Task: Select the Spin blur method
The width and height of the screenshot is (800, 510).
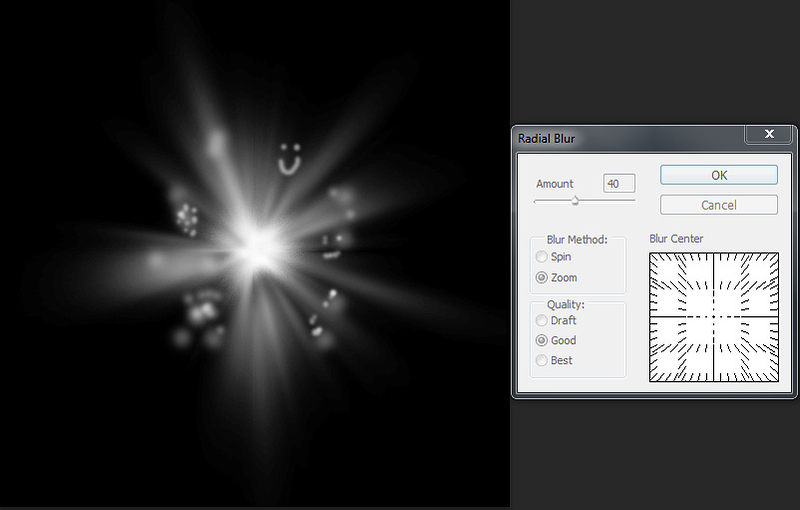Action: click(541, 257)
